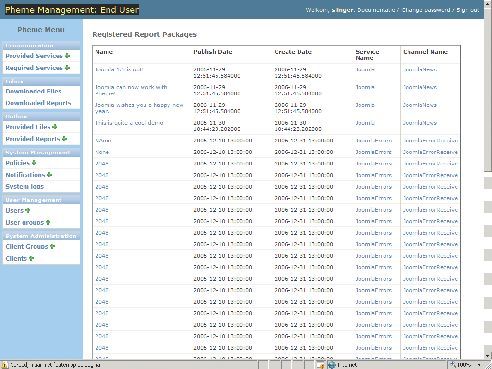Click Pheme Management: End User title
The width and height of the screenshot is (492, 369).
[x=72, y=10]
